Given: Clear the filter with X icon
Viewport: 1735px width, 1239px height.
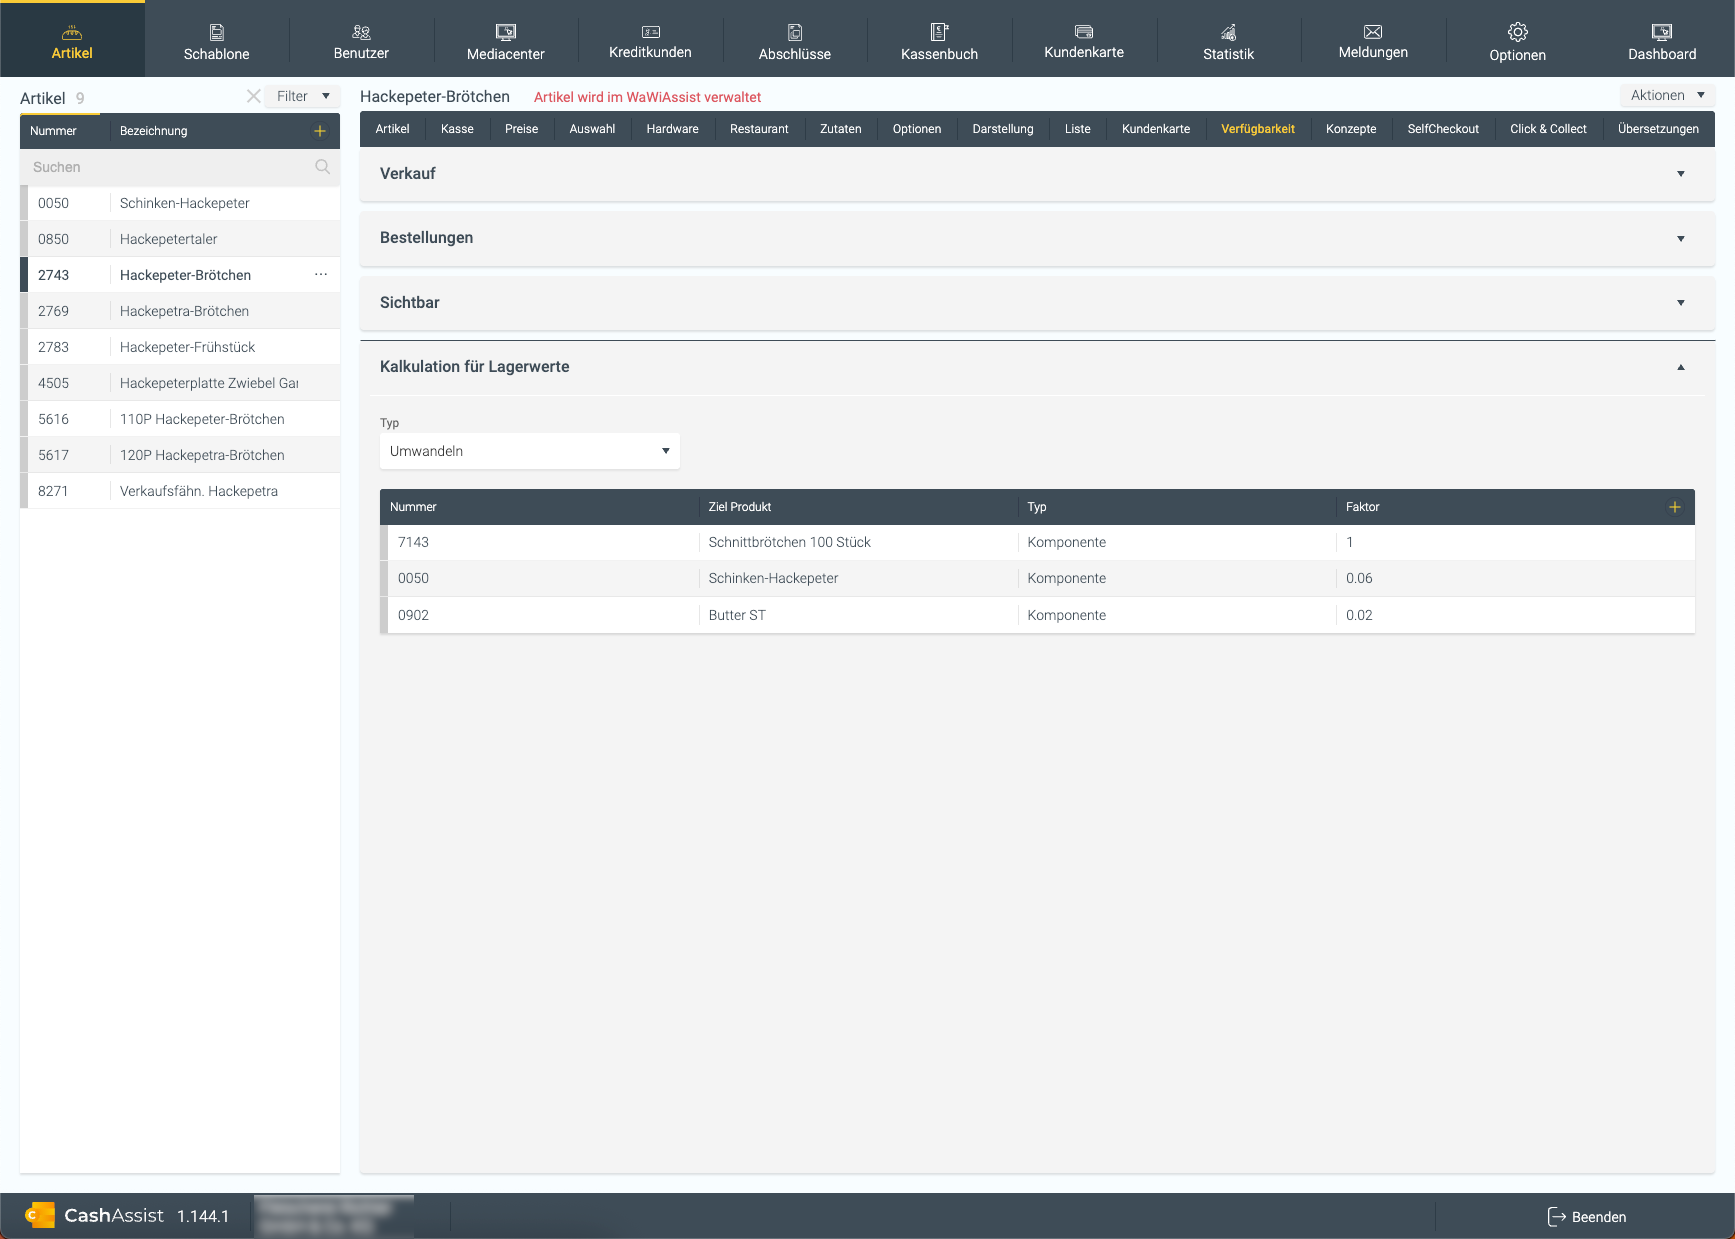Looking at the screenshot, I should click(x=253, y=96).
